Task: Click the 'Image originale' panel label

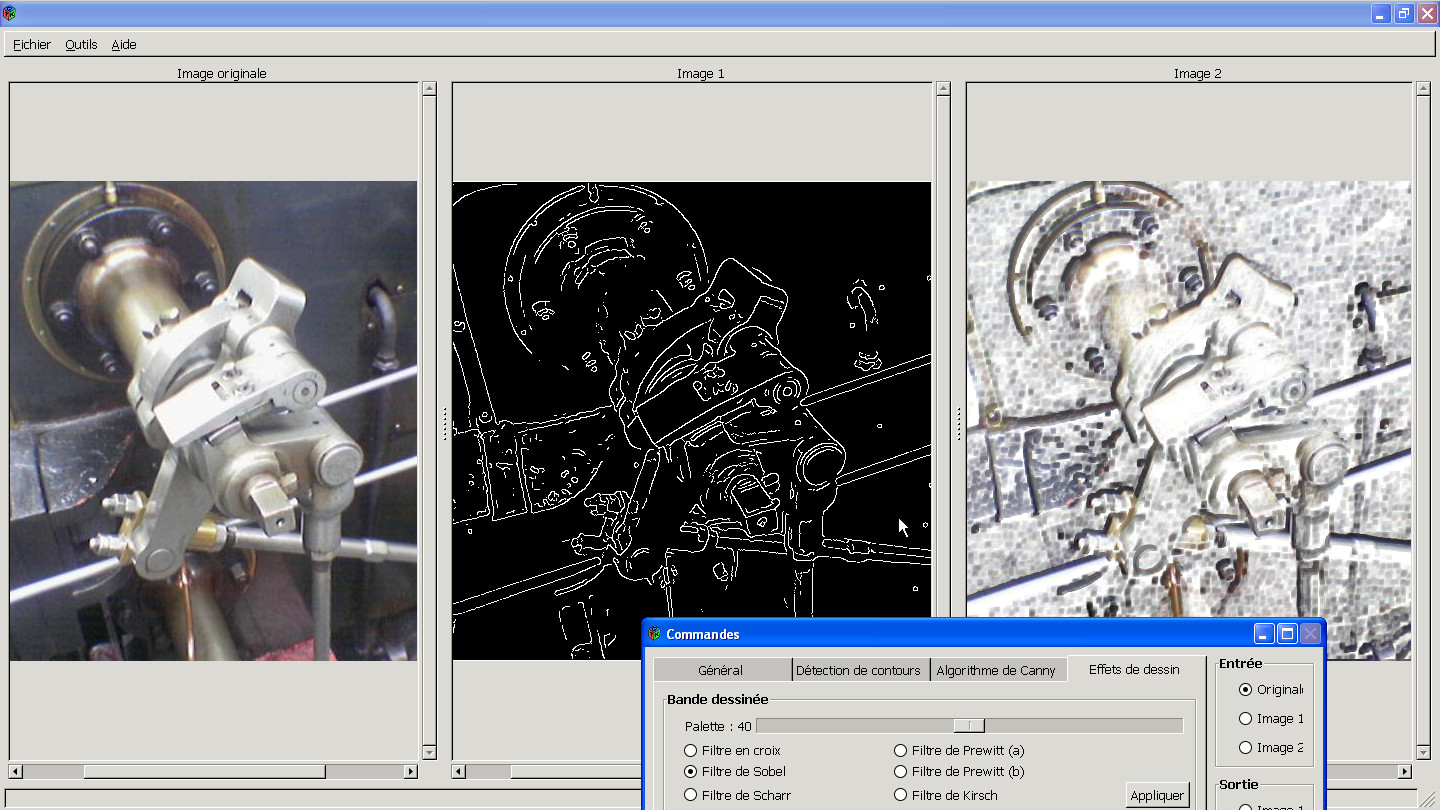Action: click(x=222, y=73)
